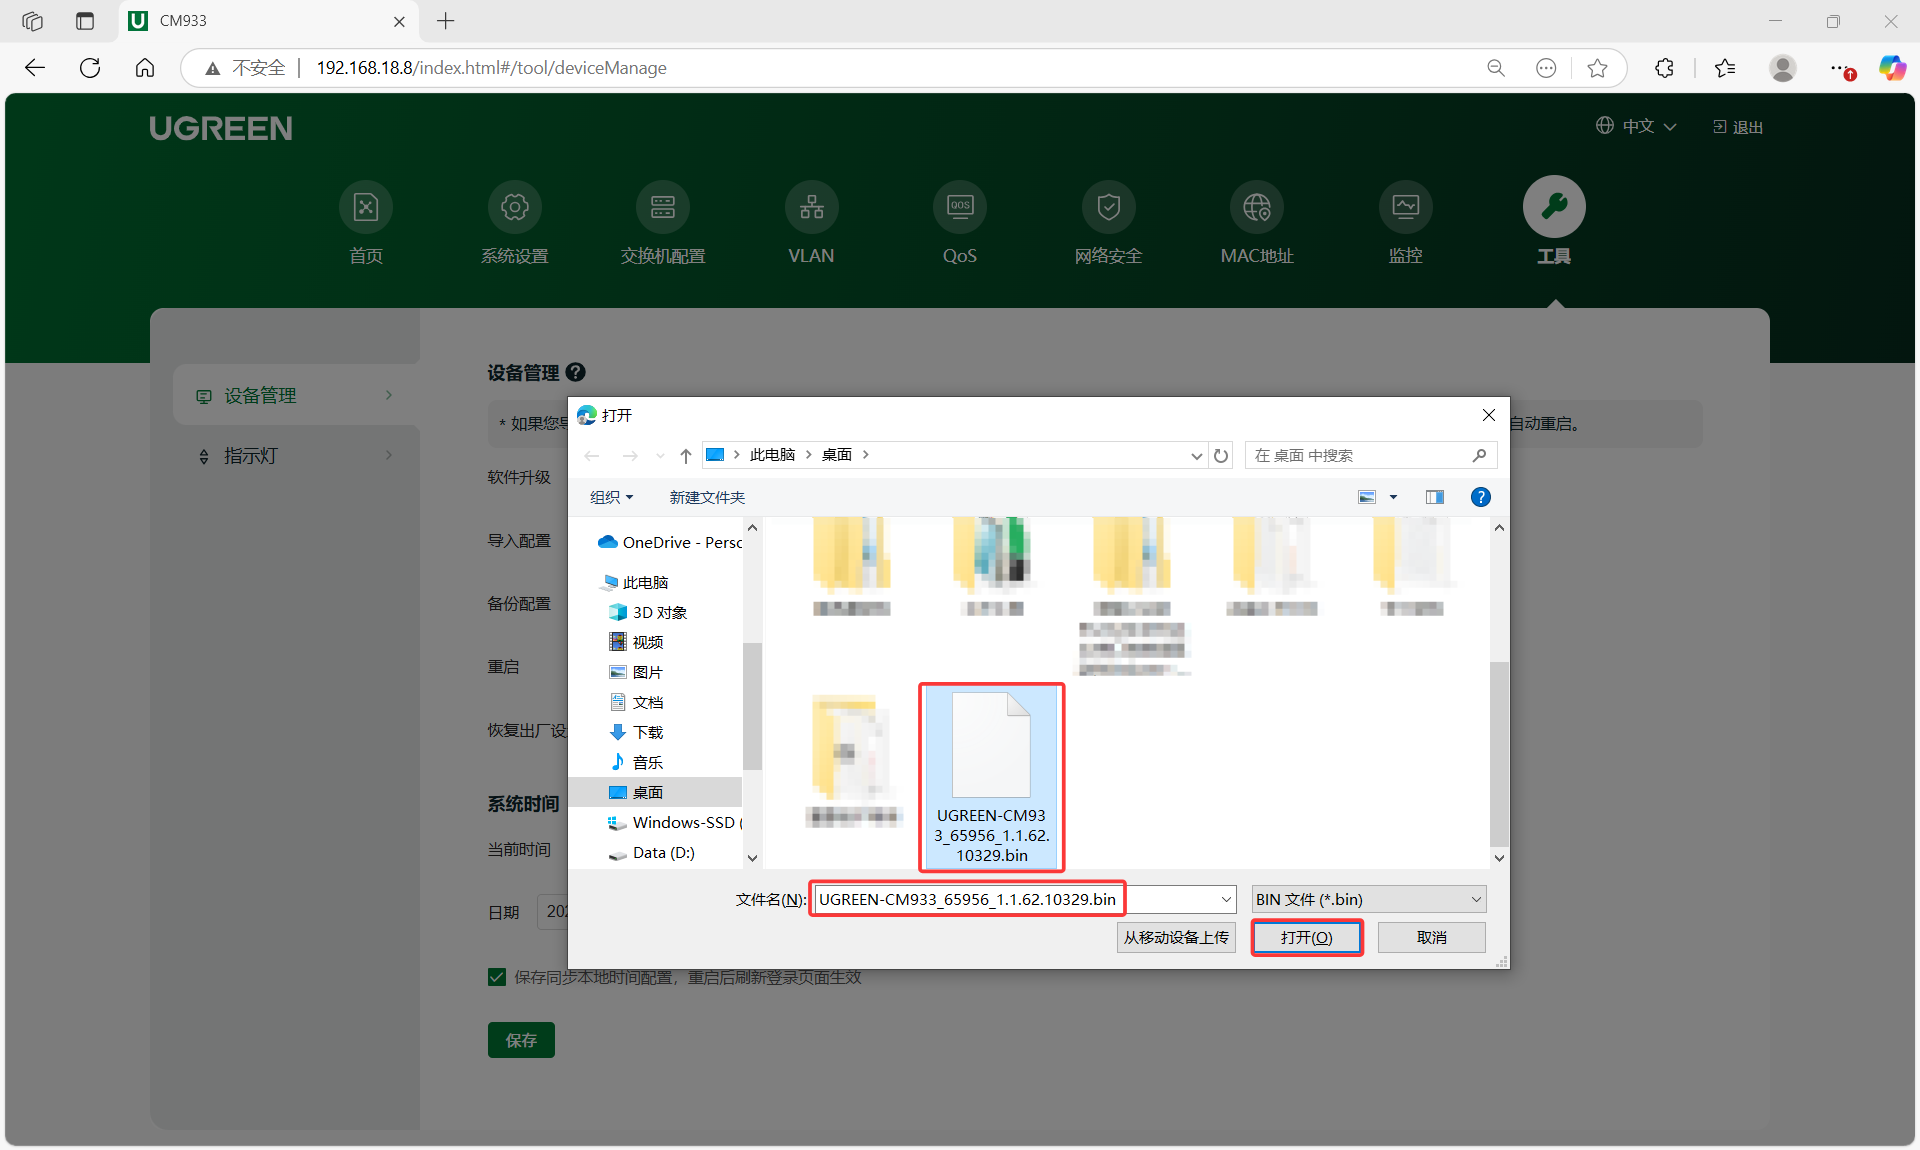This screenshot has height=1150, width=1920.
Task: Add this page to favorites
Action: tap(1597, 68)
